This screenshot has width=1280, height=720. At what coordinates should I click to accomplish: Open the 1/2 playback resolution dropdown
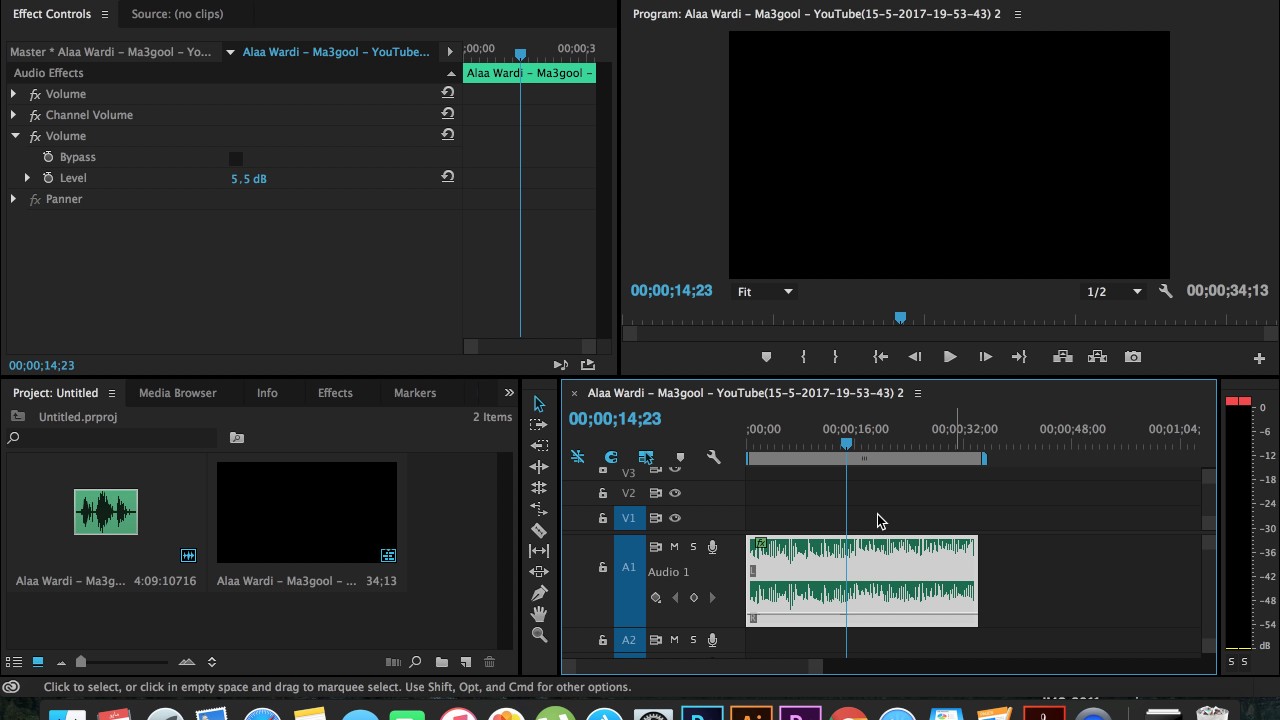[1113, 292]
